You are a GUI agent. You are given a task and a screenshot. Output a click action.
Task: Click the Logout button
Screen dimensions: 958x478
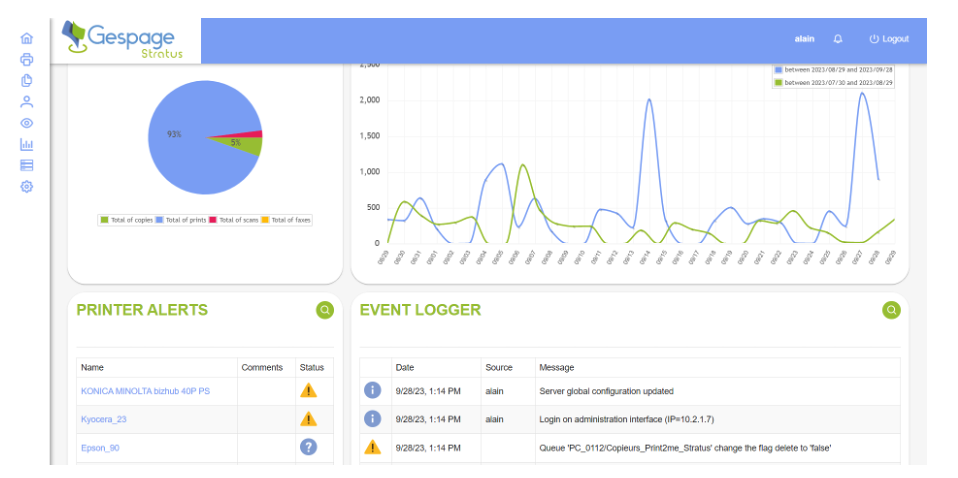(x=889, y=39)
